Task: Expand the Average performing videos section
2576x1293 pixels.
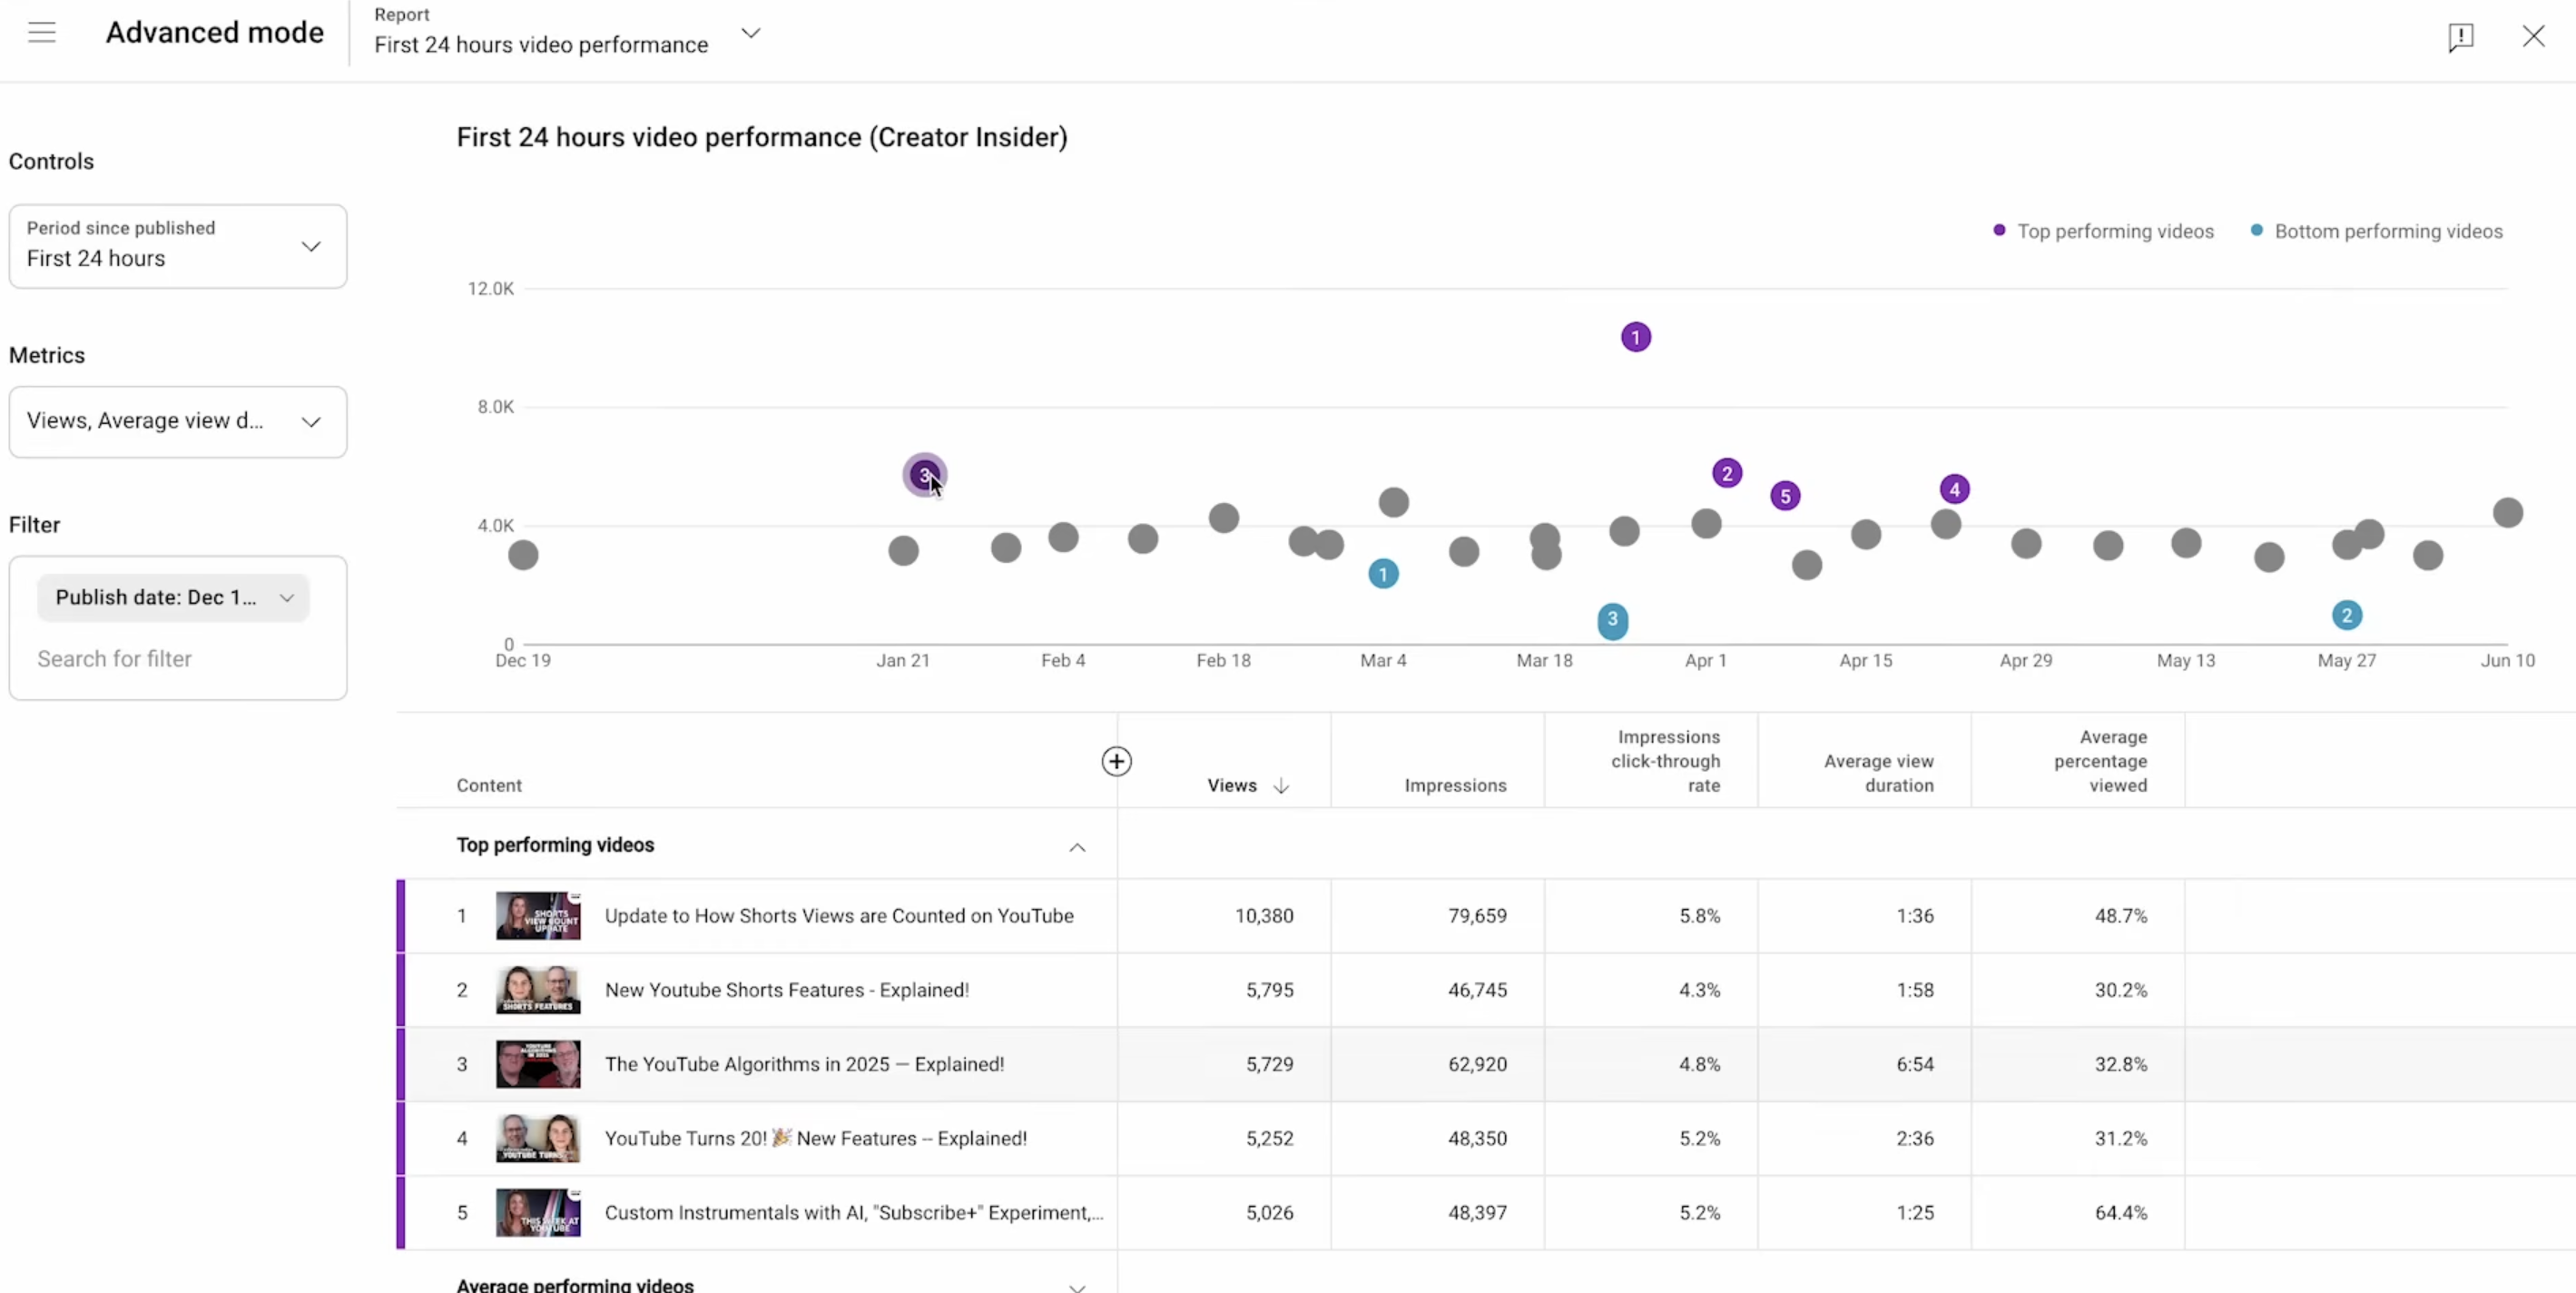Action: pos(1076,1286)
